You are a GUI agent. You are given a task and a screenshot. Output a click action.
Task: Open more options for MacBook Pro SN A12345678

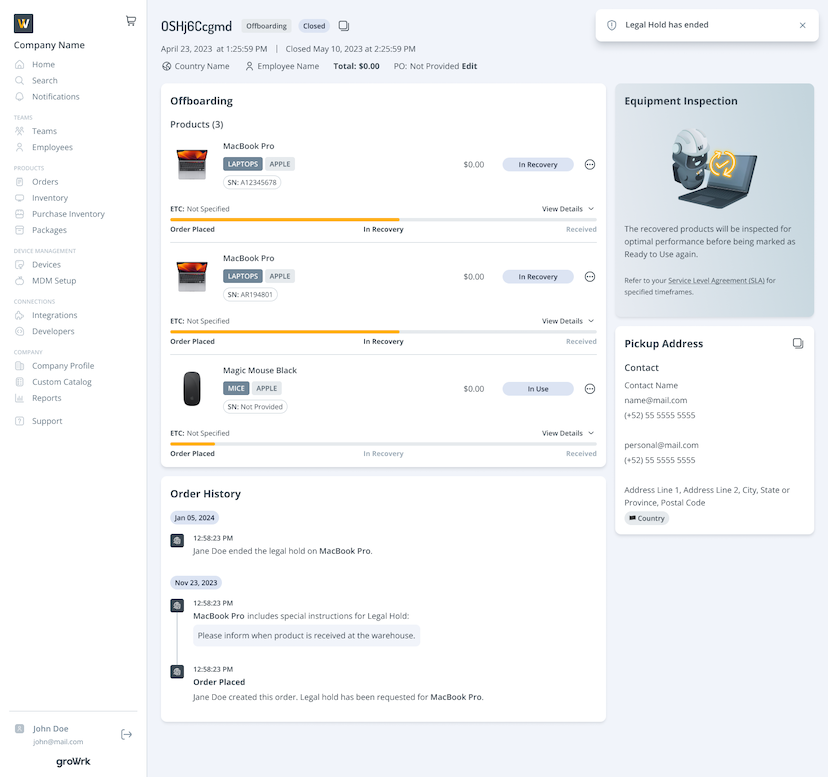(590, 164)
